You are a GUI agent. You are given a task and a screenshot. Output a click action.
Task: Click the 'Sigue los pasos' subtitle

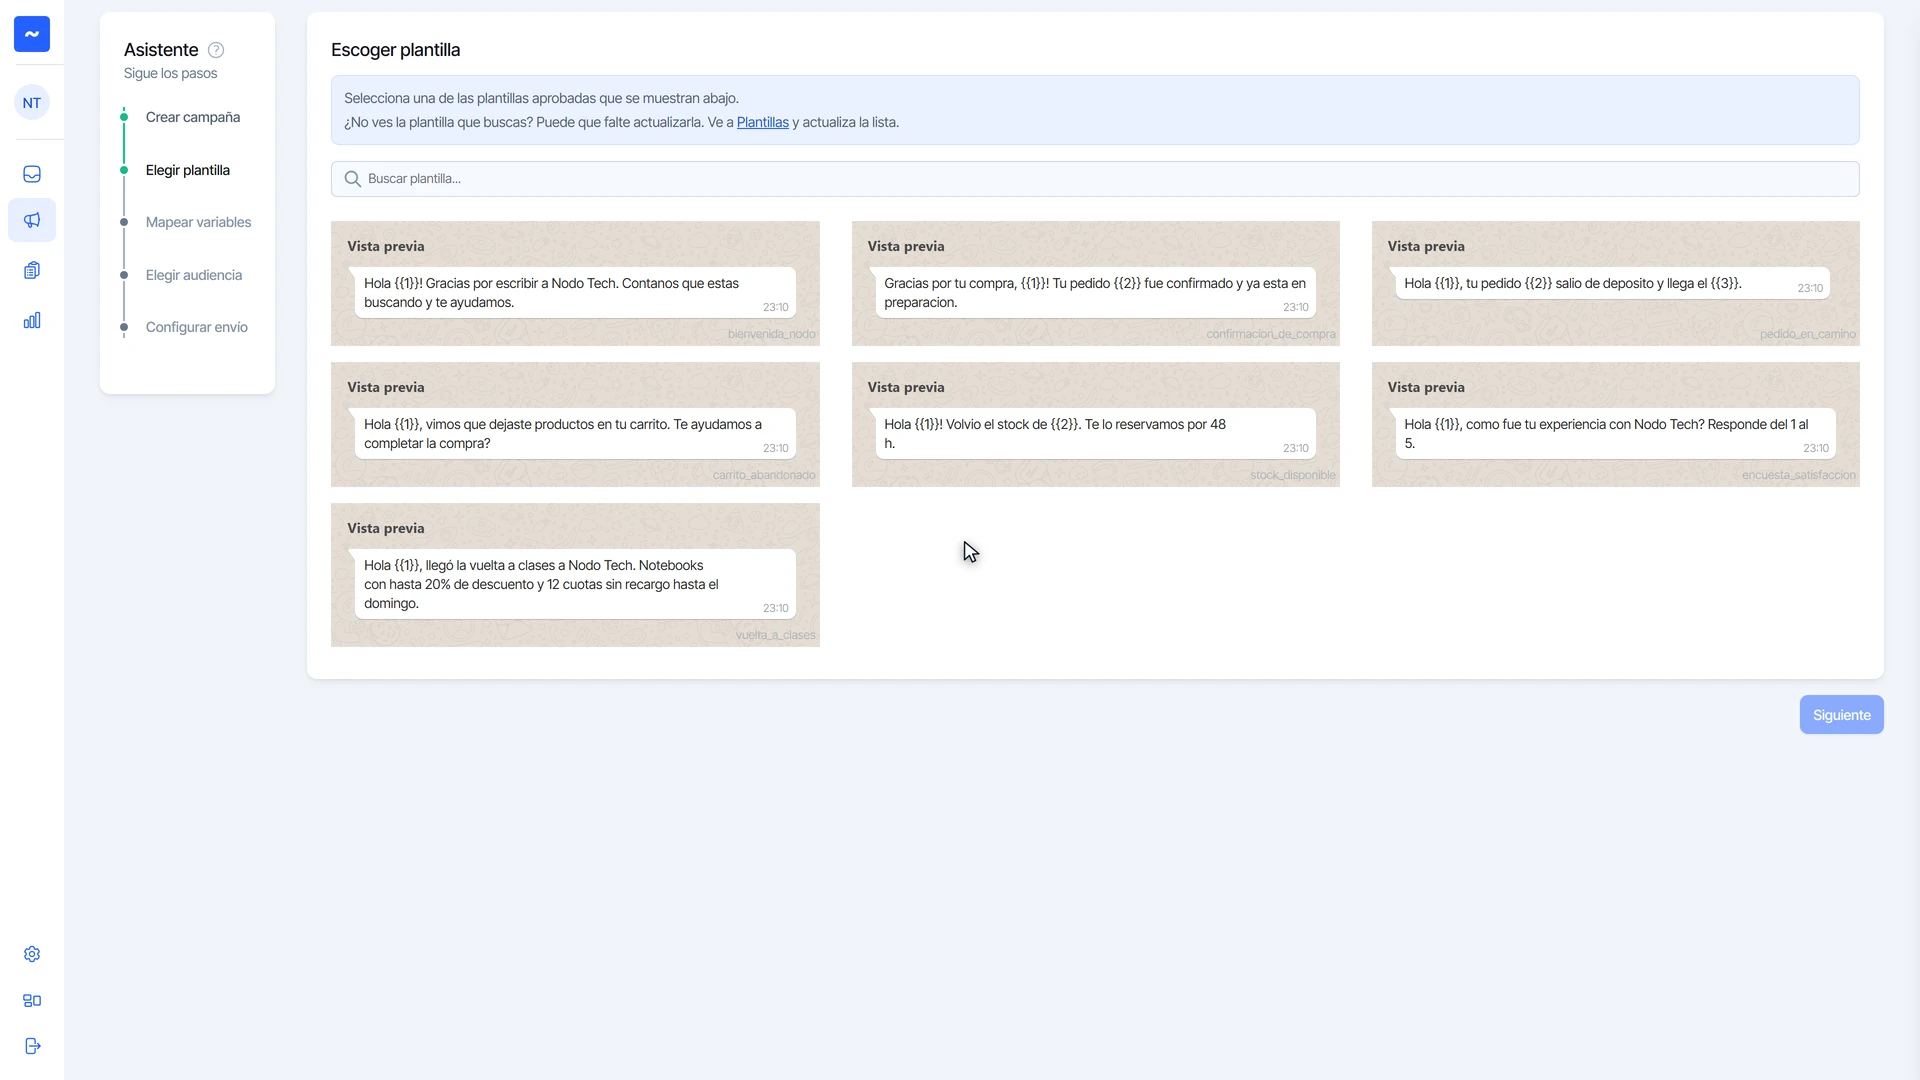coord(170,74)
